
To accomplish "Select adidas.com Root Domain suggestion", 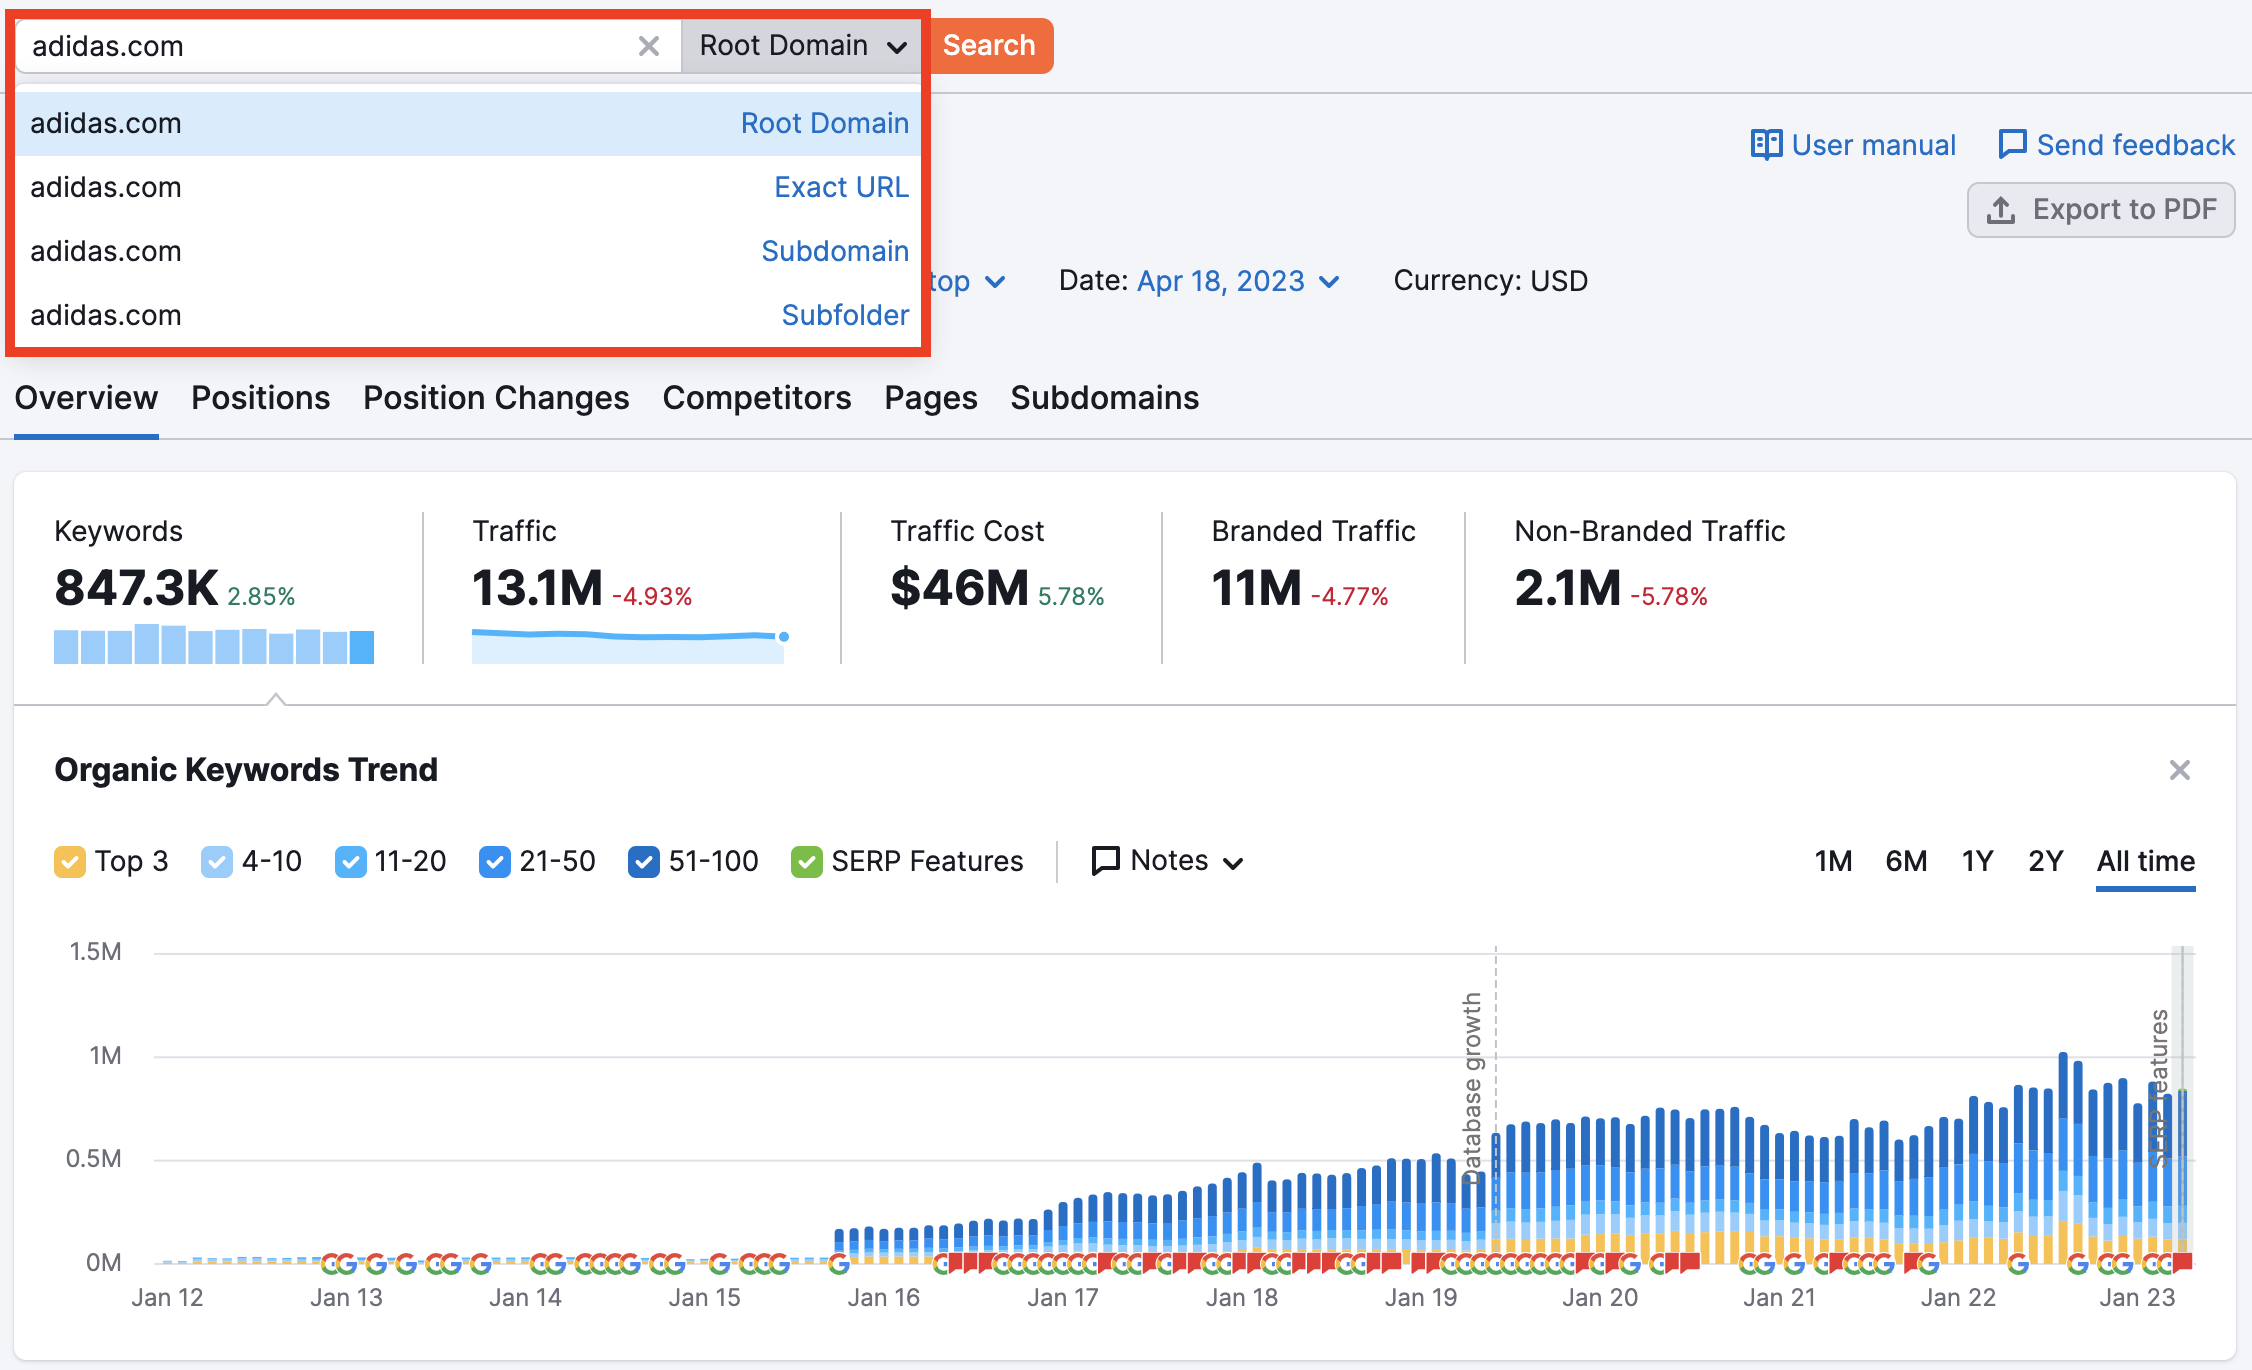I will coord(469,124).
